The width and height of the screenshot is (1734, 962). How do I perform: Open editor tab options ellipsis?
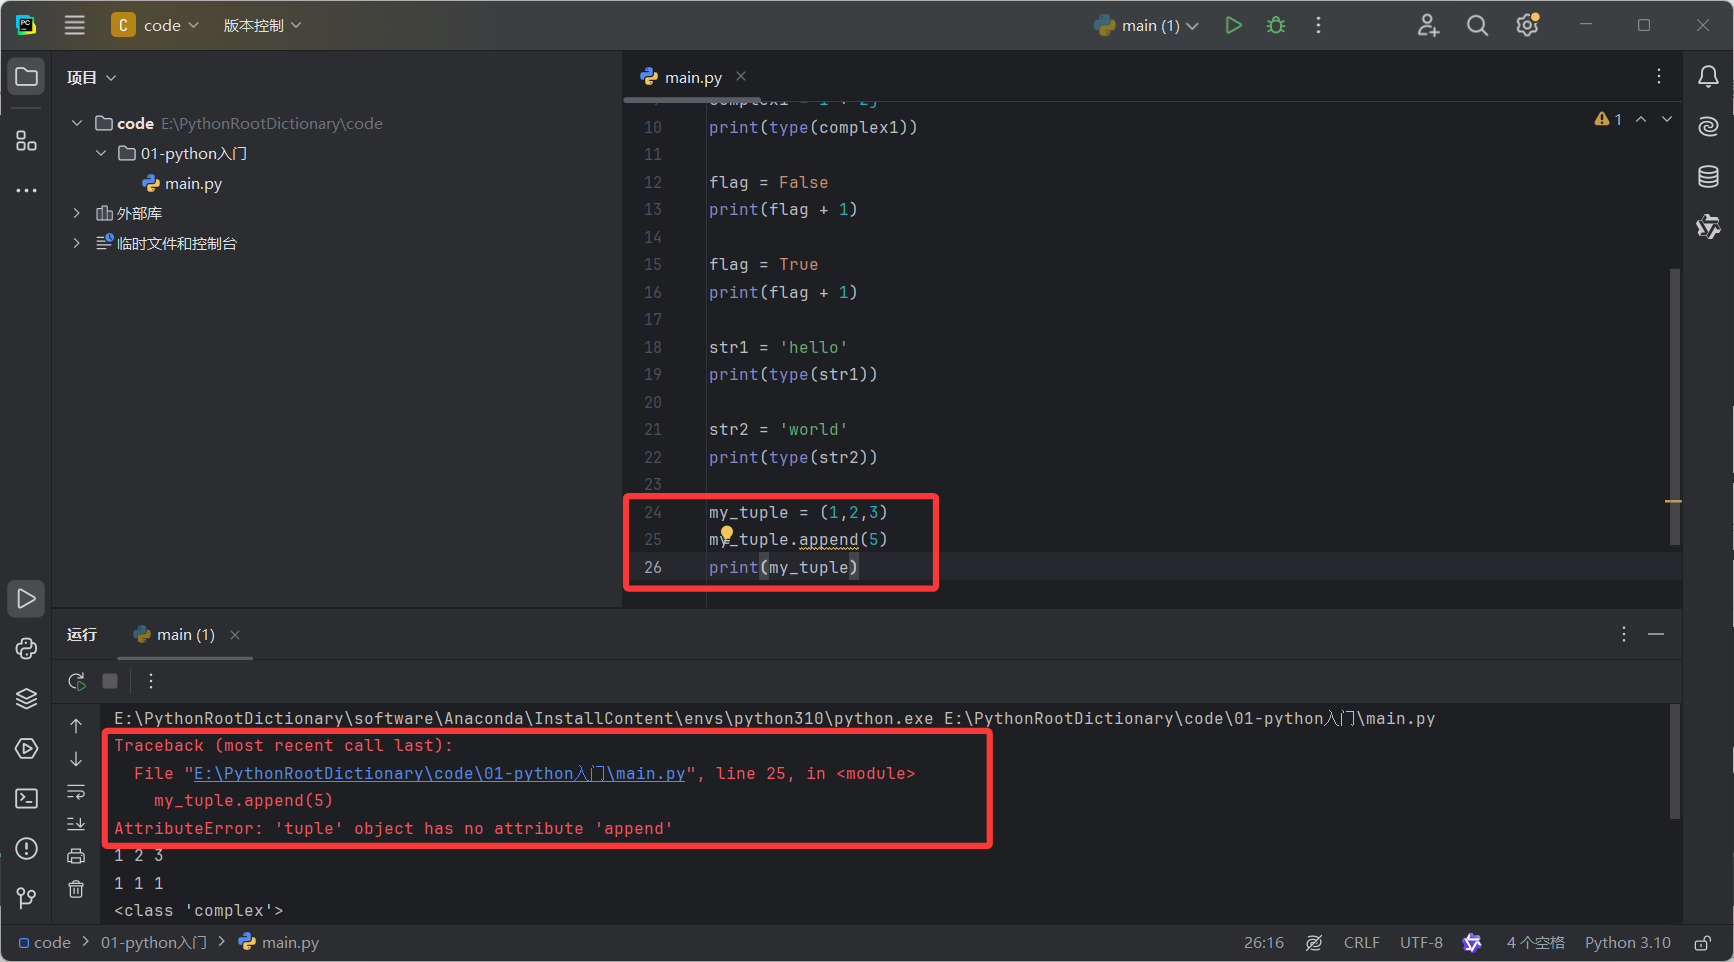coord(1659,77)
